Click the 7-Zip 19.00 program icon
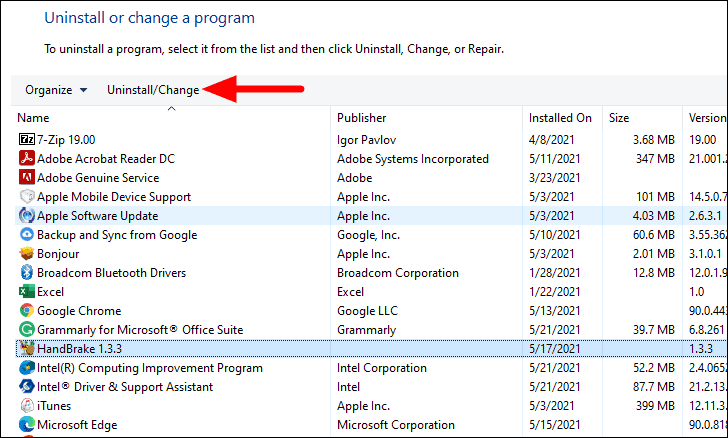Screen dimensions: 728x438 click(x=26, y=139)
